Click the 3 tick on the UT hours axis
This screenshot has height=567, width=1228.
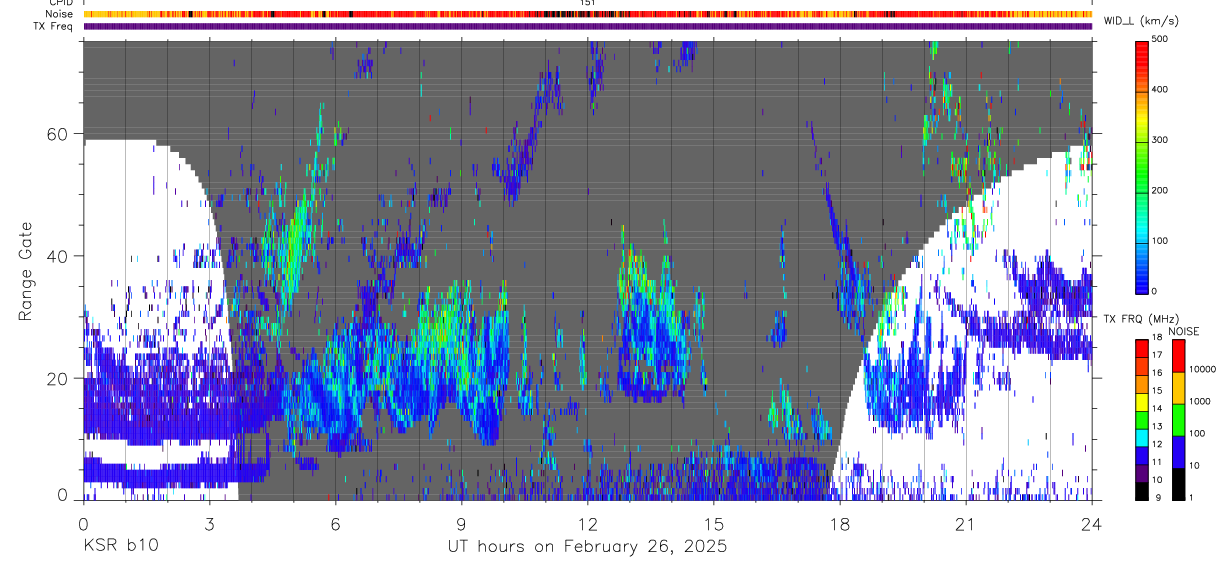click(209, 523)
